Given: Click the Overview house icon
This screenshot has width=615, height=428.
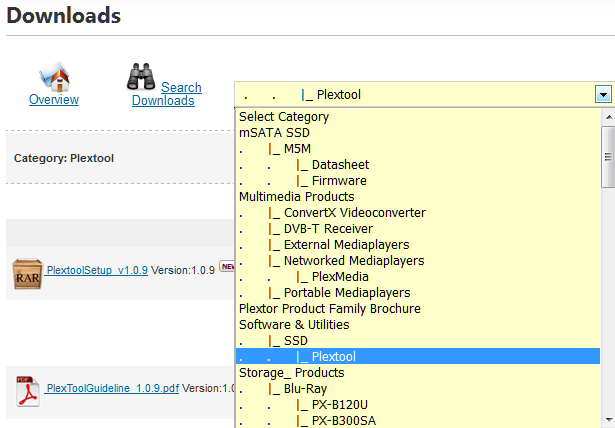Looking at the screenshot, I should pyautogui.click(x=54, y=76).
